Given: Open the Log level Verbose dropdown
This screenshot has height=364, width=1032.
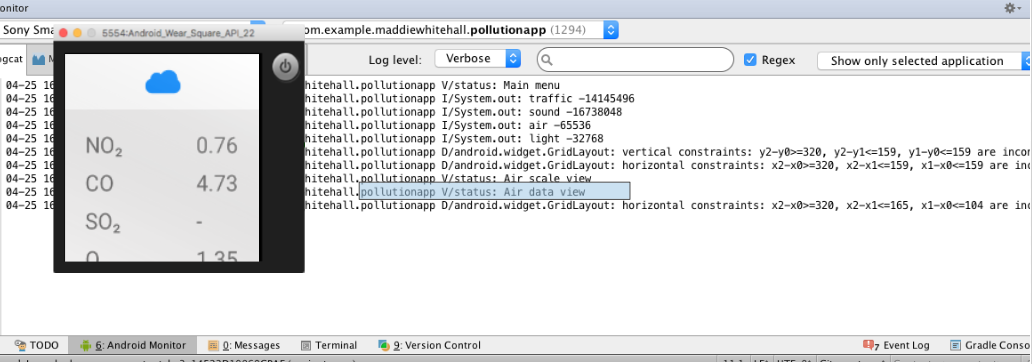Looking at the screenshot, I should pos(478,59).
